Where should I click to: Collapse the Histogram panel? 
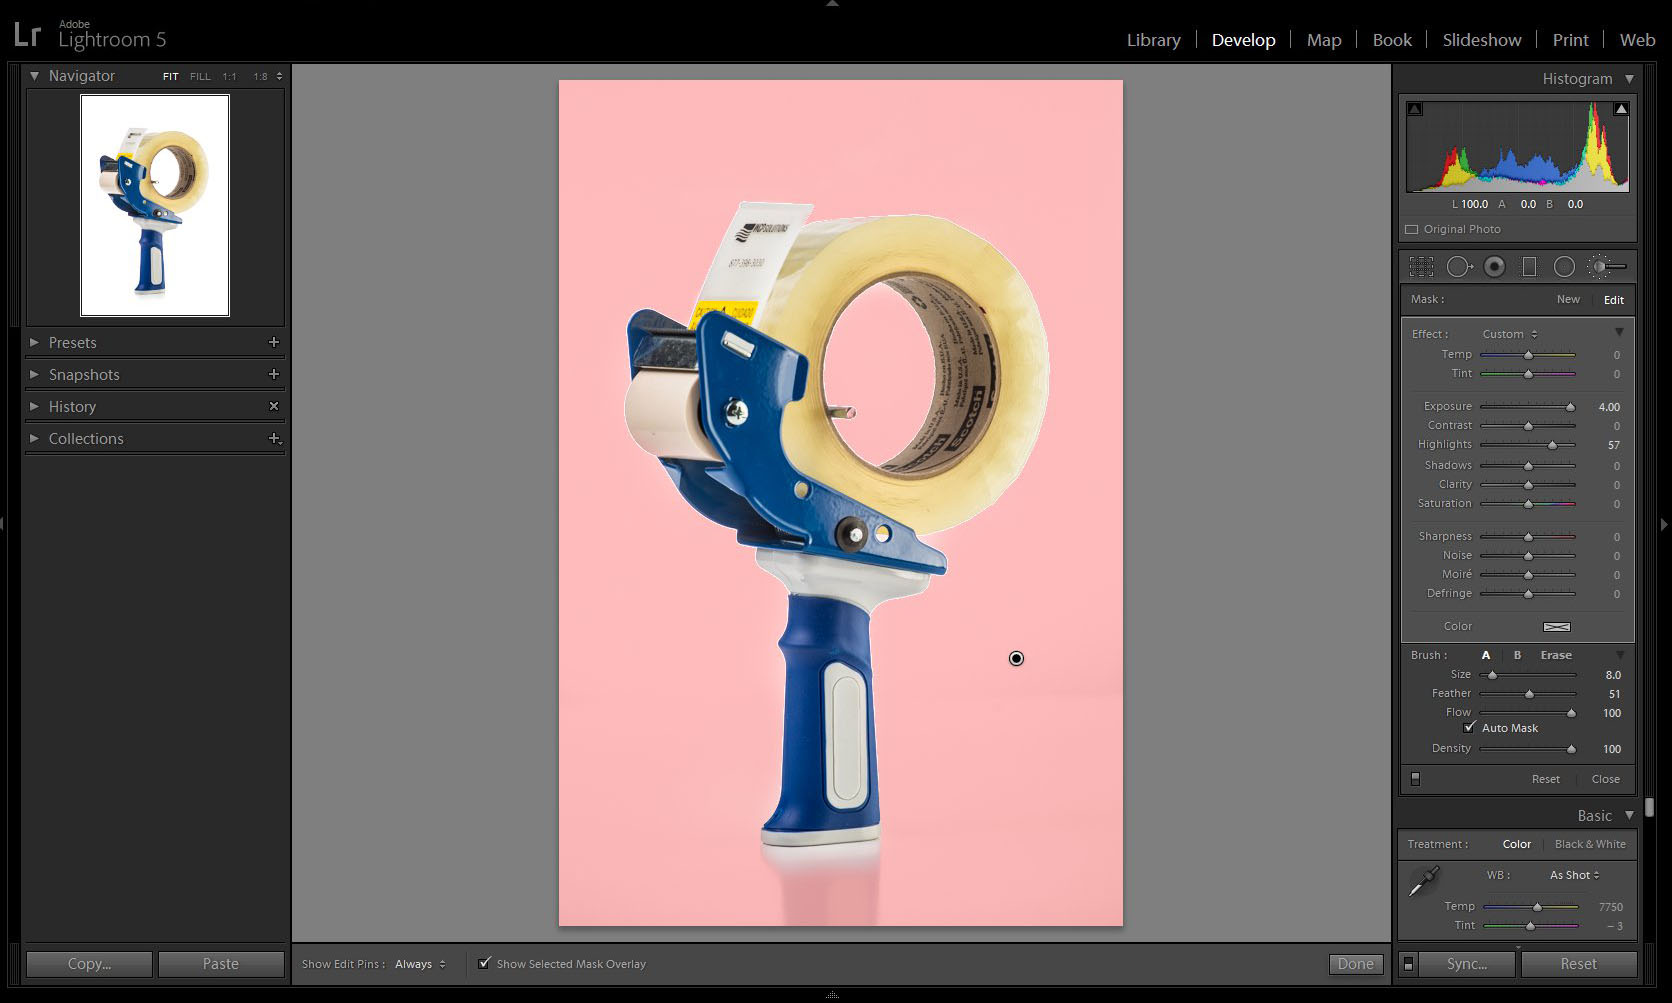click(1629, 78)
